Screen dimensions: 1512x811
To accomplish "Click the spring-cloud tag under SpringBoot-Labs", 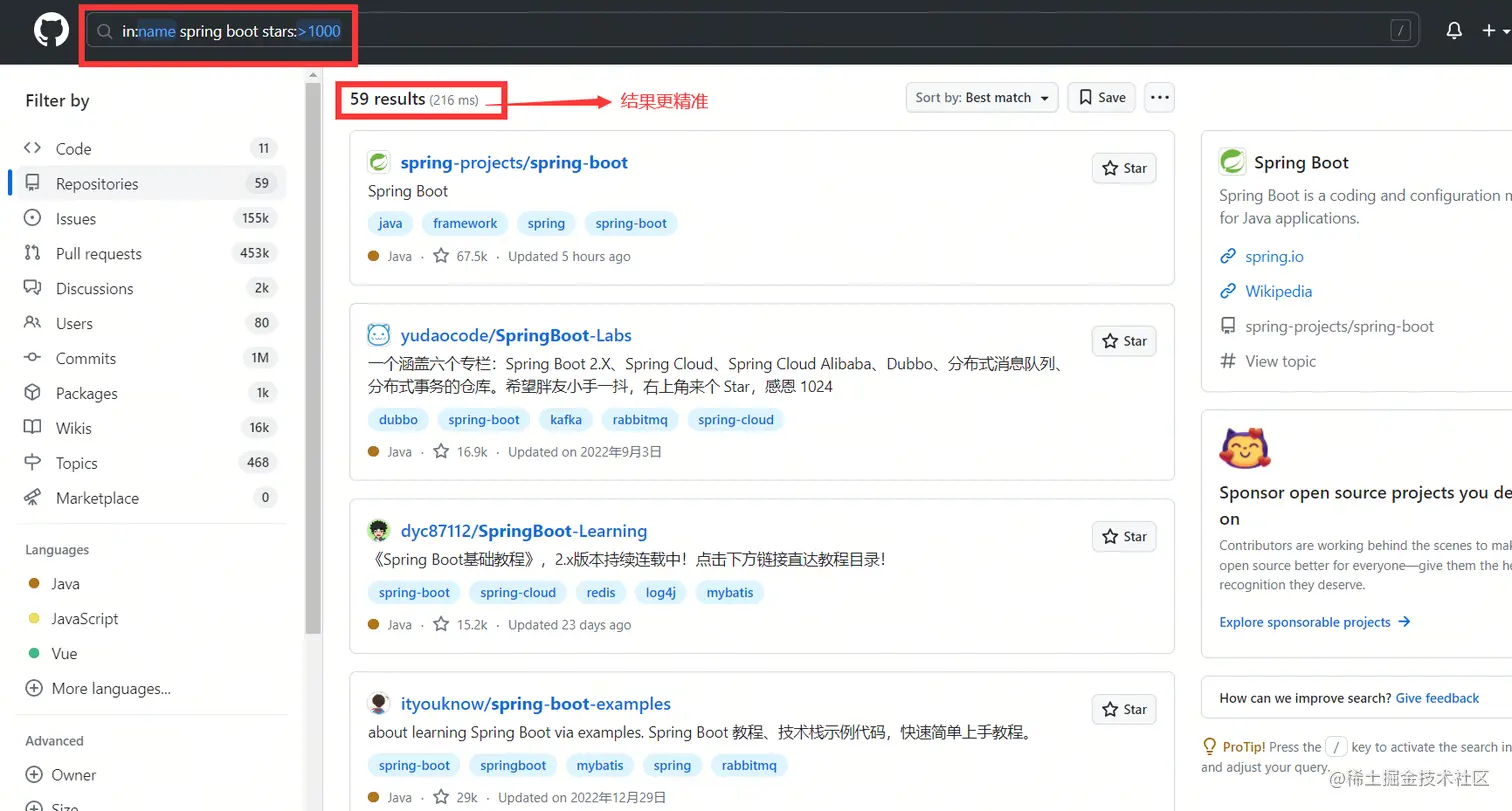I will tap(736, 420).
